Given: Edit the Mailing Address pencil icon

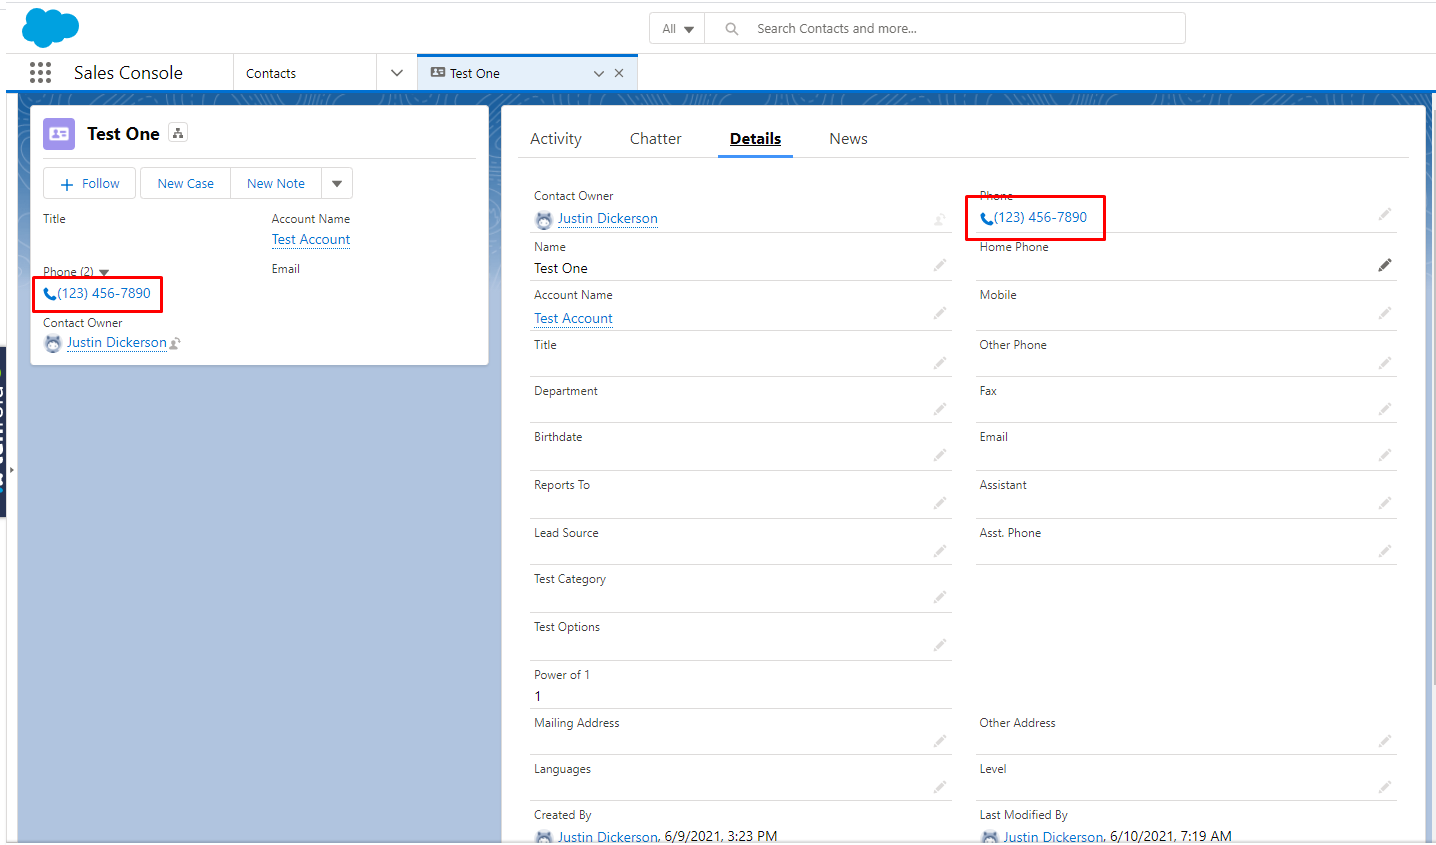Looking at the screenshot, I should [x=940, y=741].
